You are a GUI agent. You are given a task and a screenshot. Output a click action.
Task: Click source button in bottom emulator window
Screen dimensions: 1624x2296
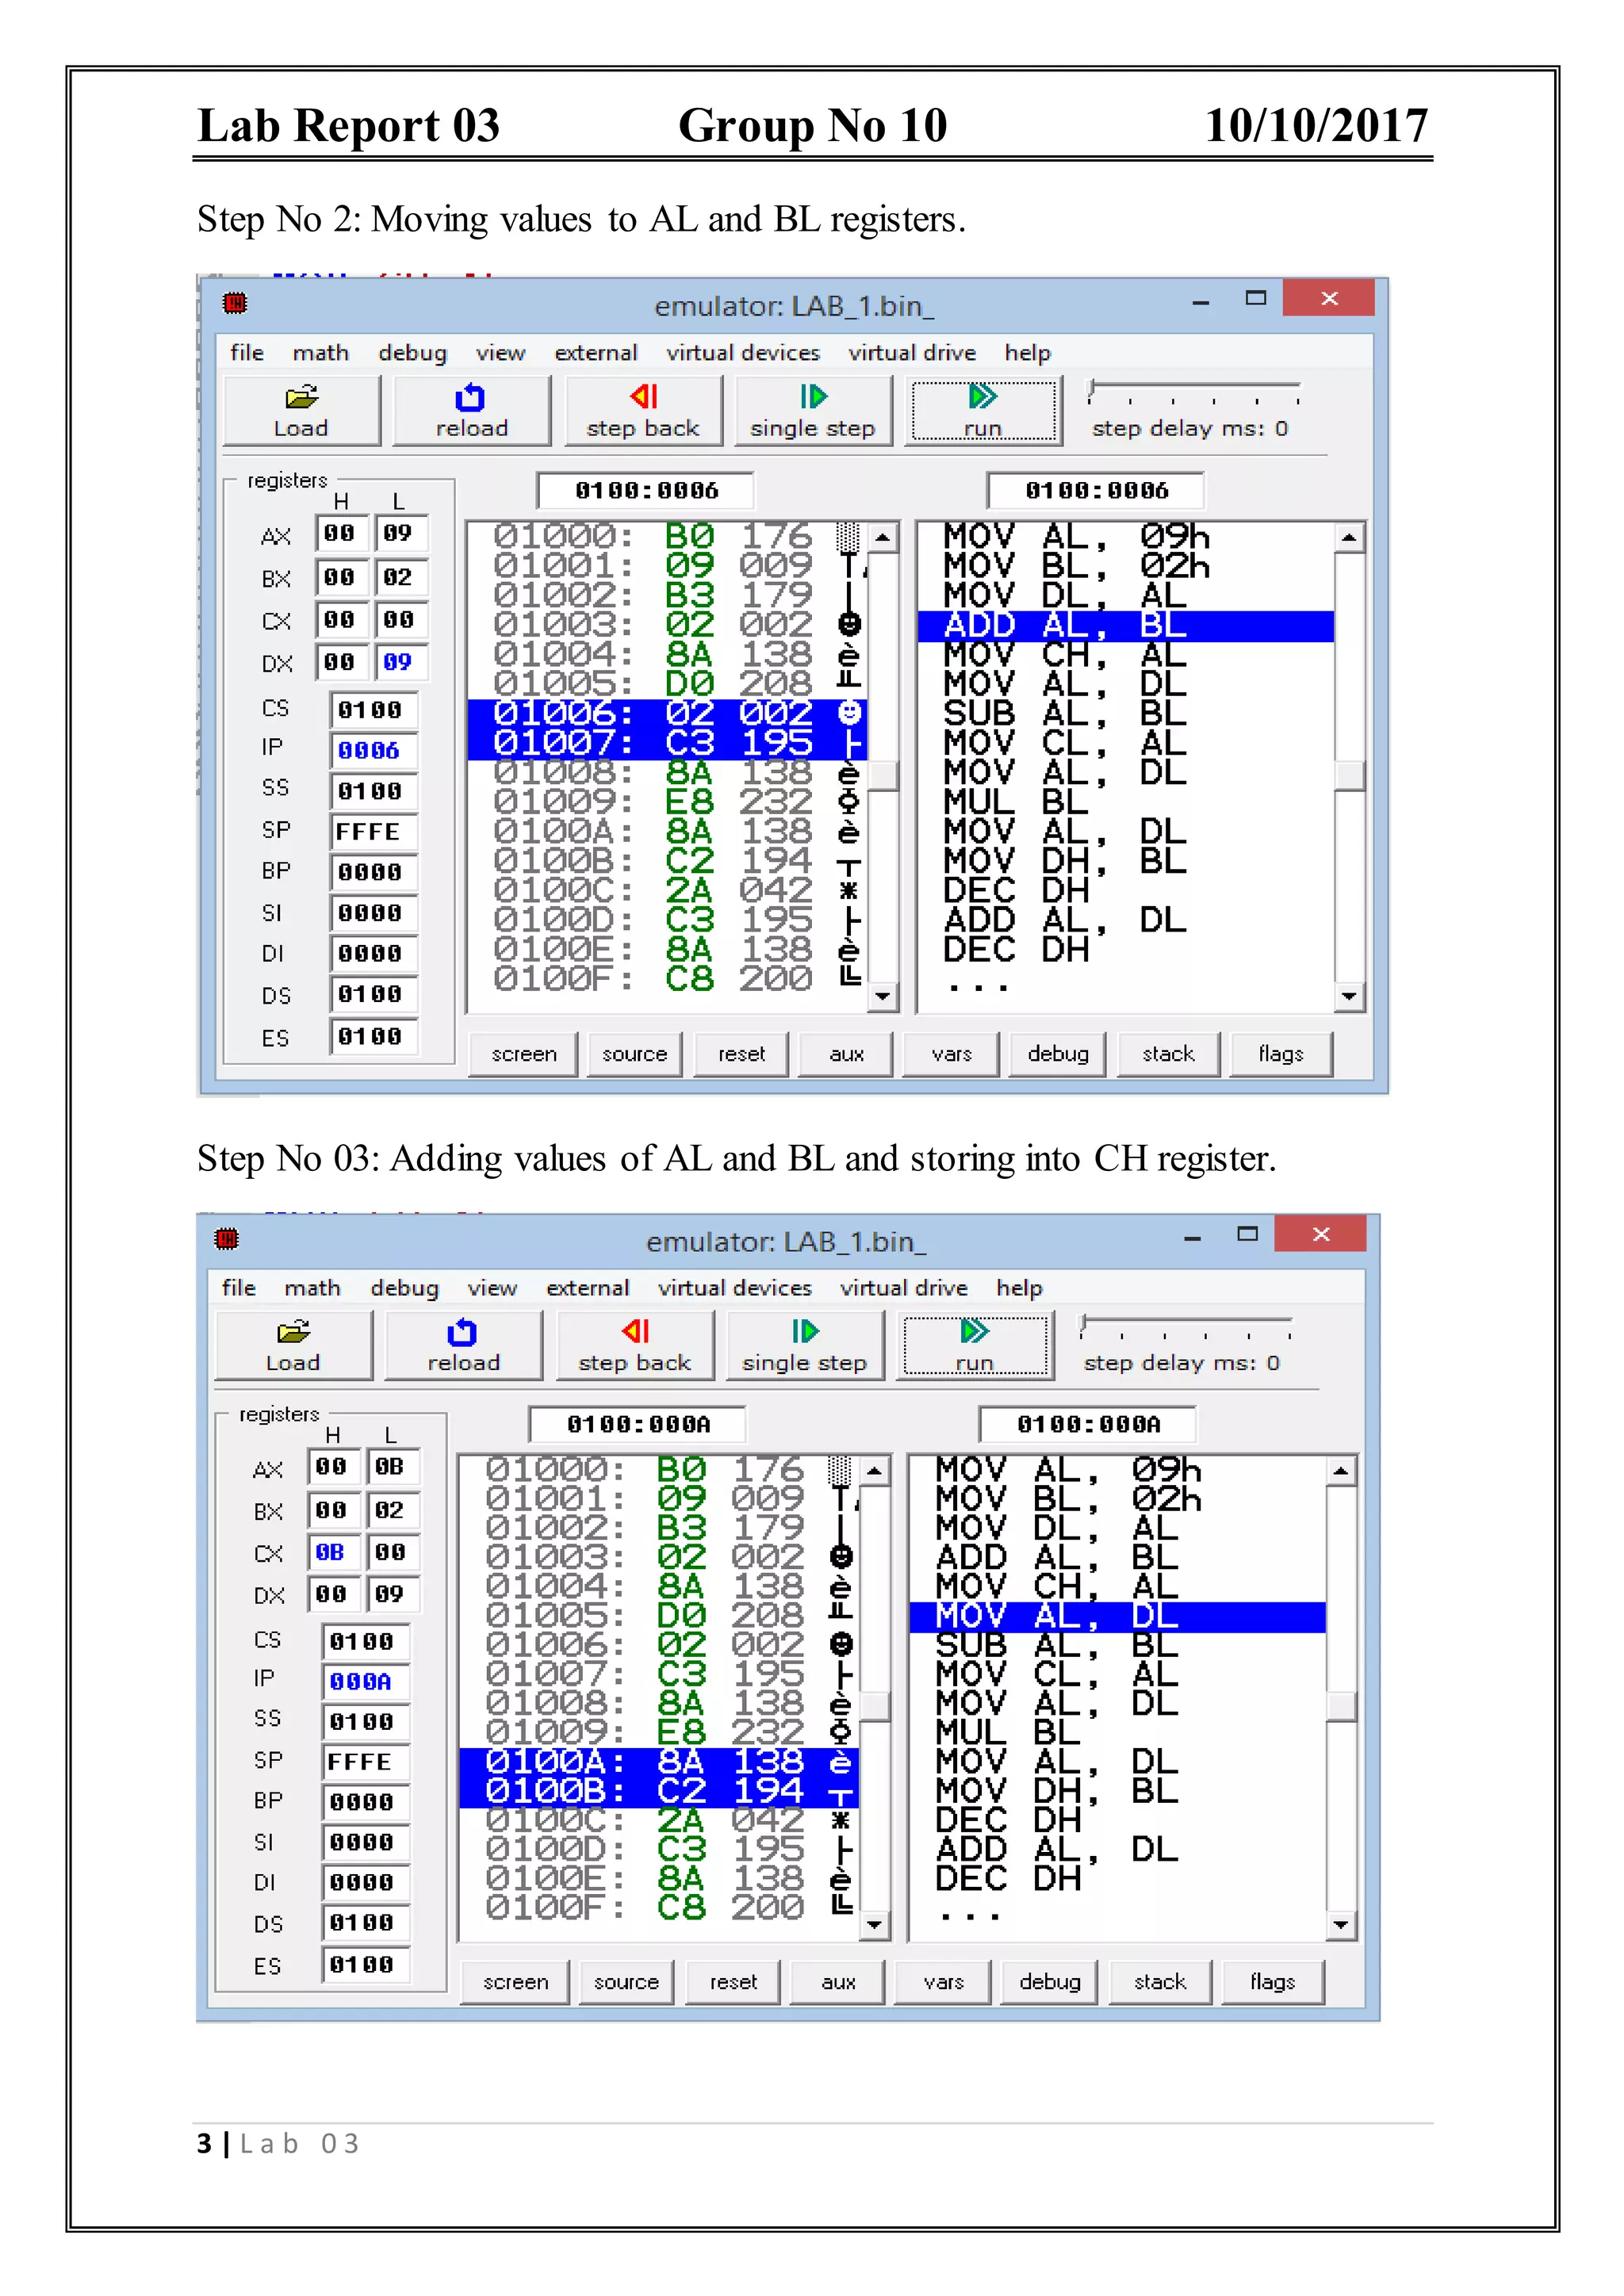coord(627,1982)
